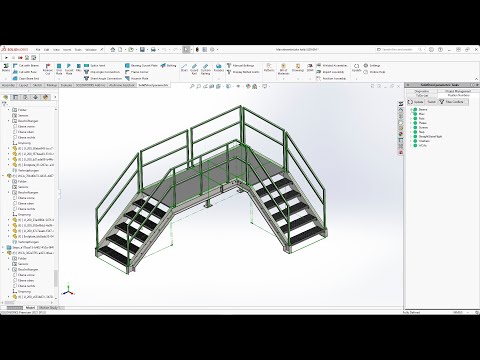
Task: Select Cut with Beams tool
Action: pos(26,66)
